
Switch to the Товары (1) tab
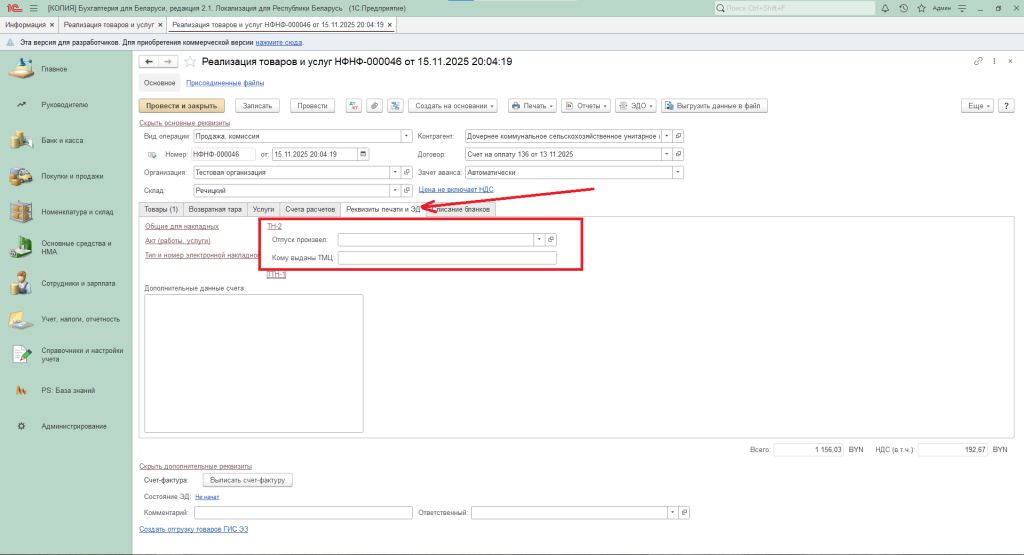coord(161,209)
